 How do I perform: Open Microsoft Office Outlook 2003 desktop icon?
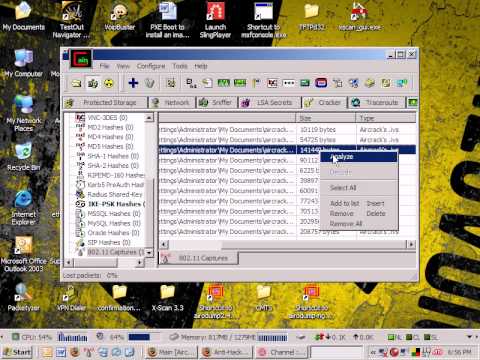pos(23,253)
